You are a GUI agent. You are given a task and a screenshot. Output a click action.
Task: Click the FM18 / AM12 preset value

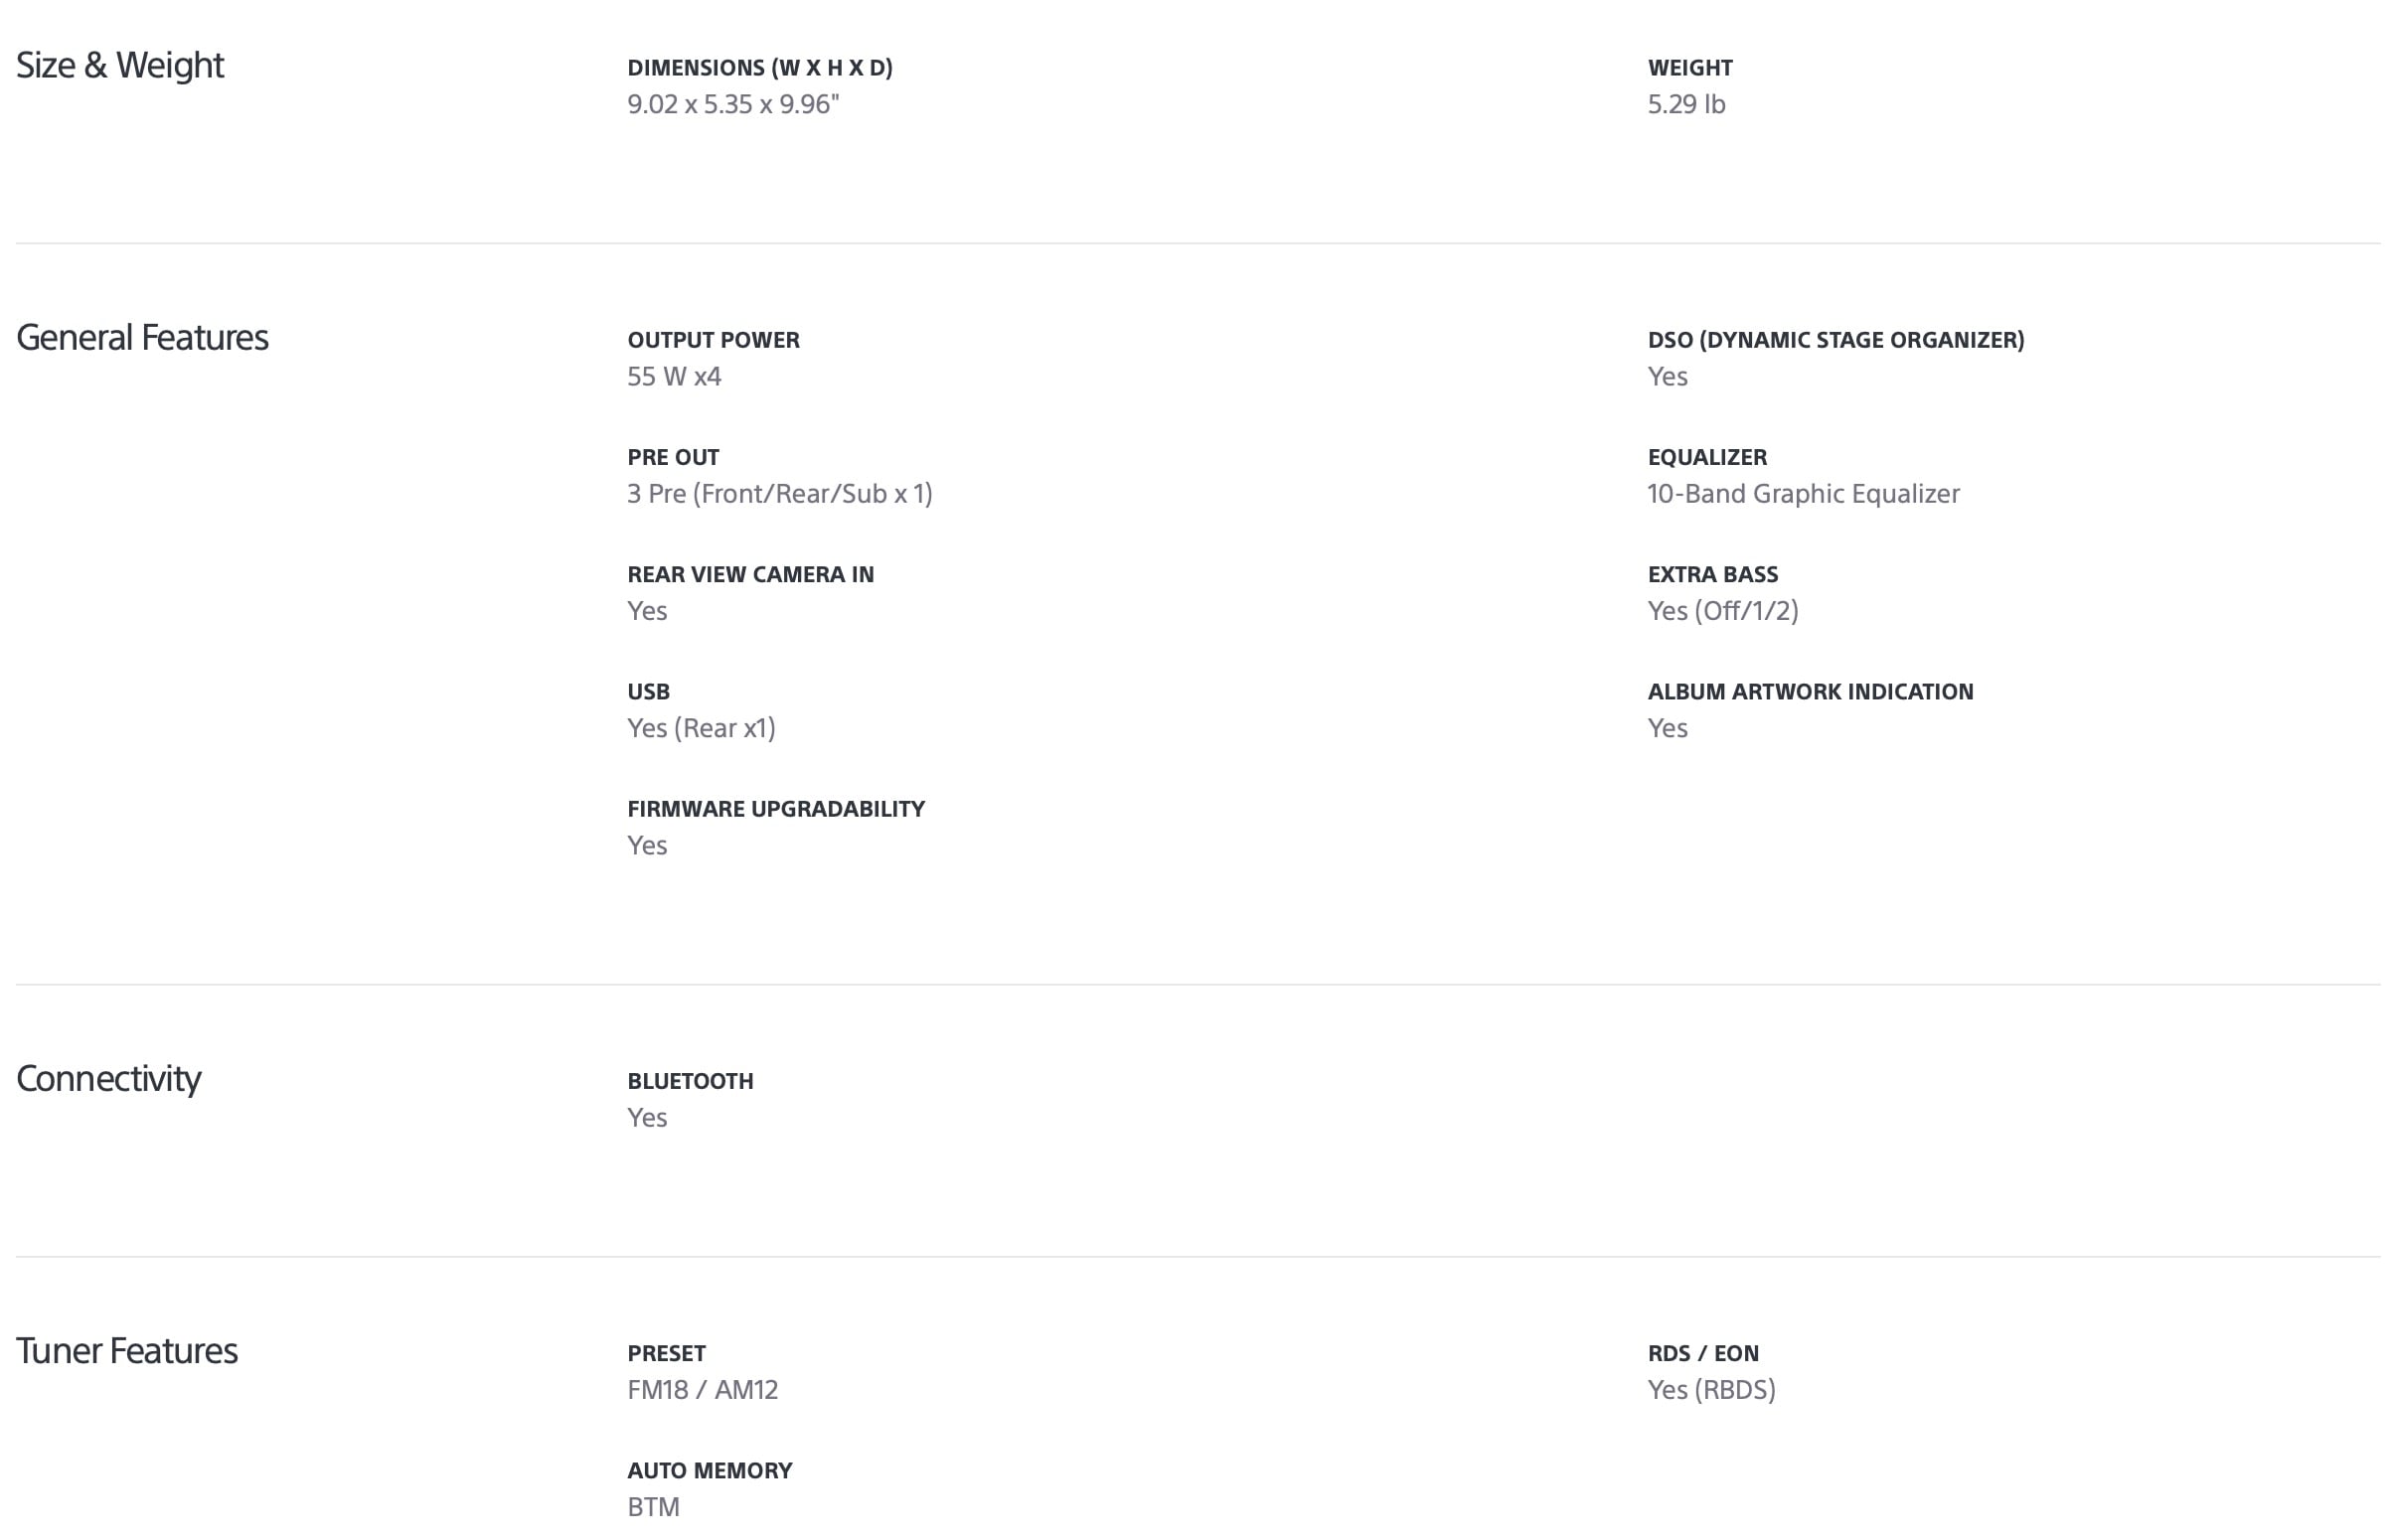702,1390
